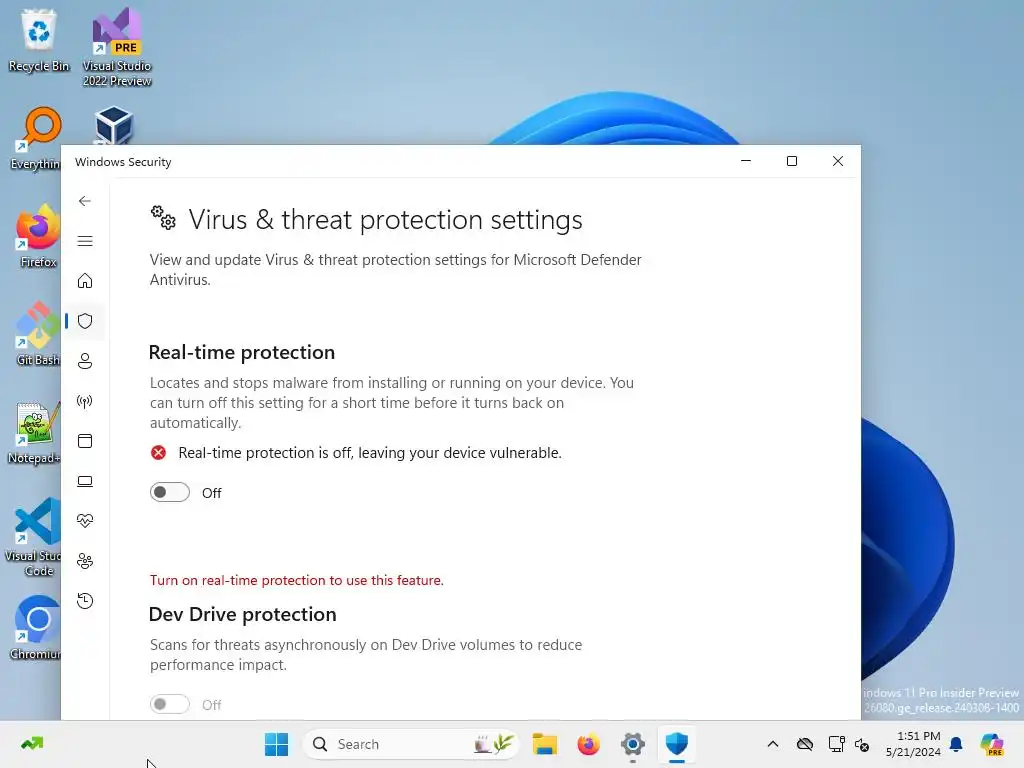Open File Explorer from taskbar
Image resolution: width=1024 pixels, height=768 pixels.
[x=544, y=744]
